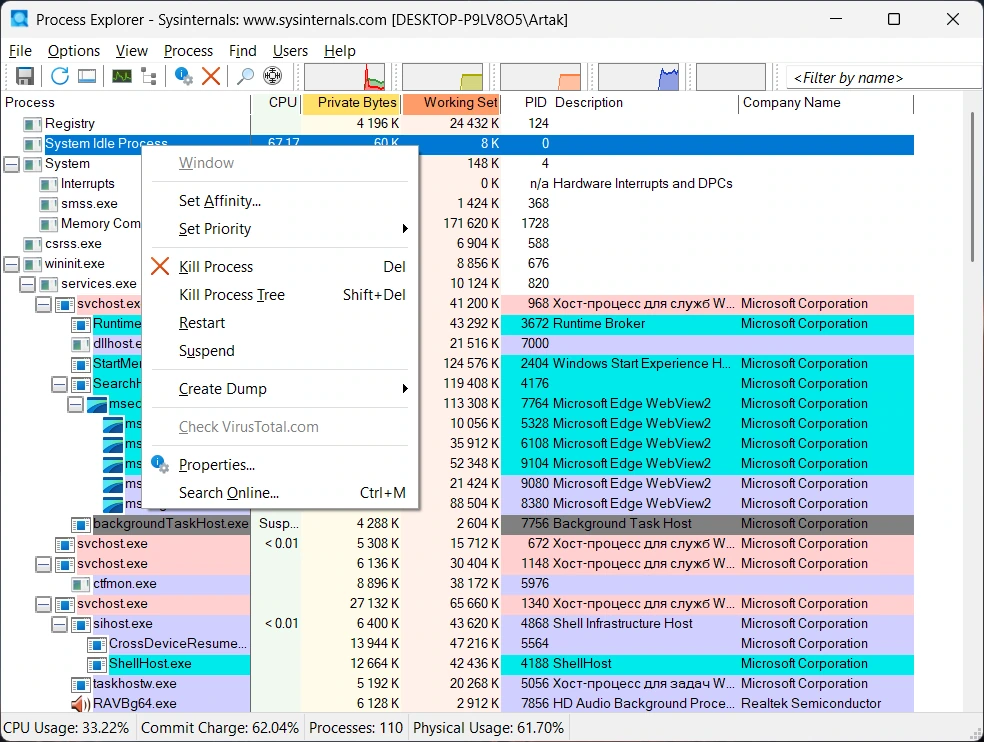Viewport: 984px width, 742px height.
Task: Click the Properties gear icon in context menu
Action: coord(160,464)
